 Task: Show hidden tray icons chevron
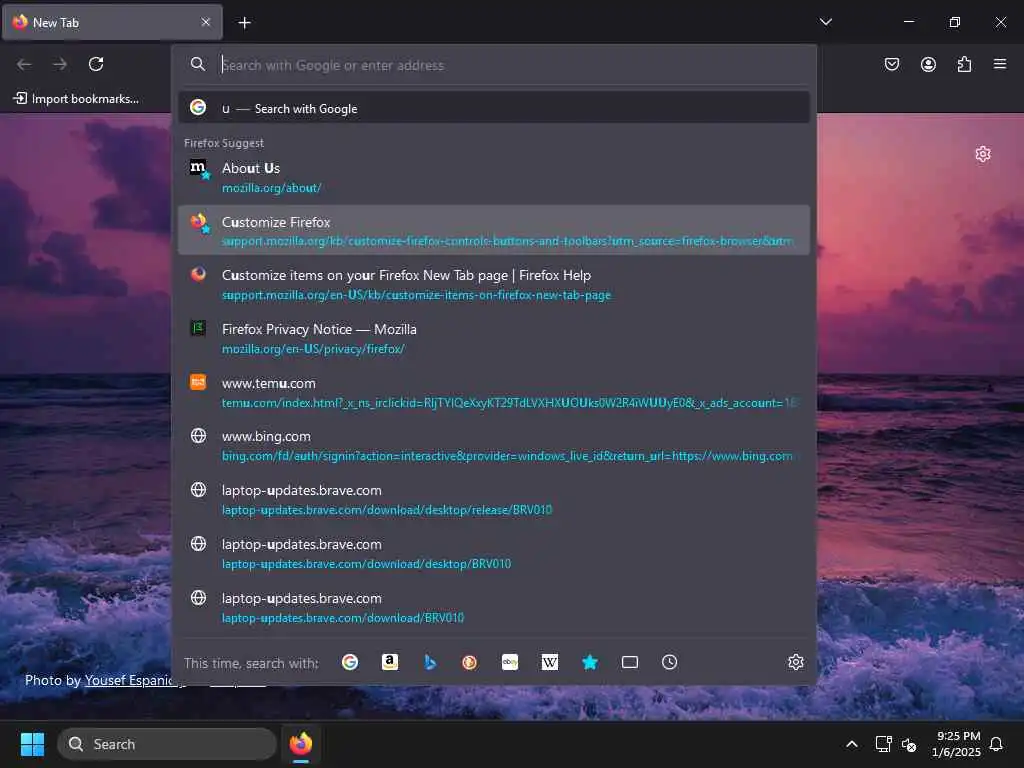(x=852, y=744)
